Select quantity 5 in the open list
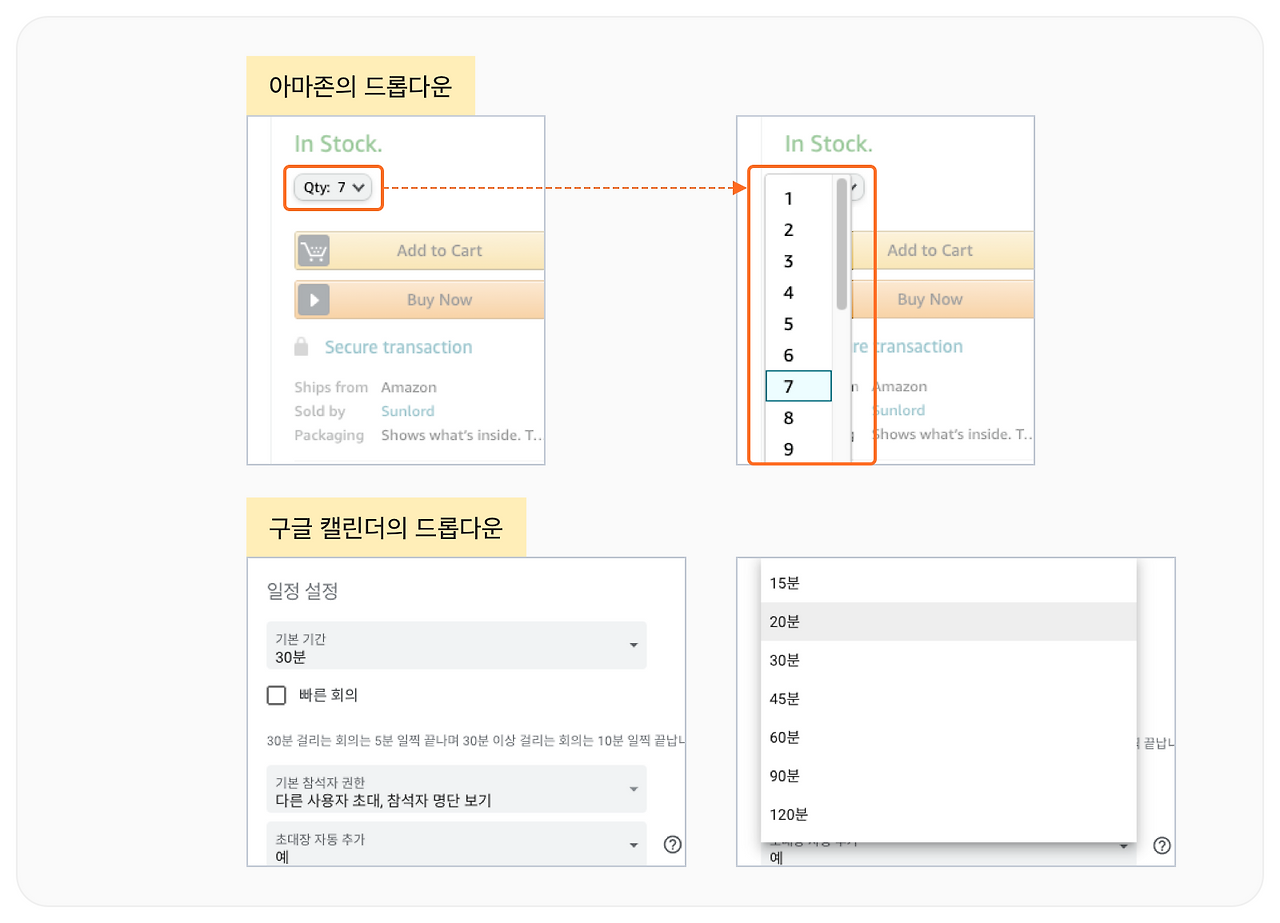This screenshot has width=1280, height=923. pyautogui.click(x=799, y=324)
